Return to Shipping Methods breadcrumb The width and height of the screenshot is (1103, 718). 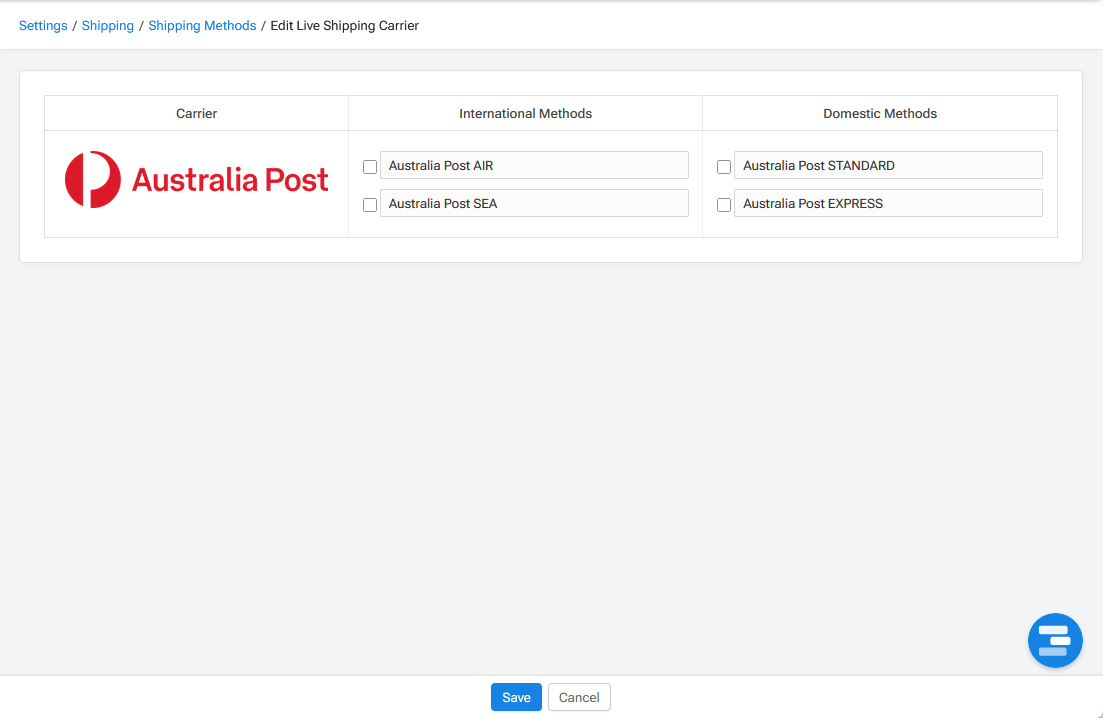pyautogui.click(x=202, y=25)
